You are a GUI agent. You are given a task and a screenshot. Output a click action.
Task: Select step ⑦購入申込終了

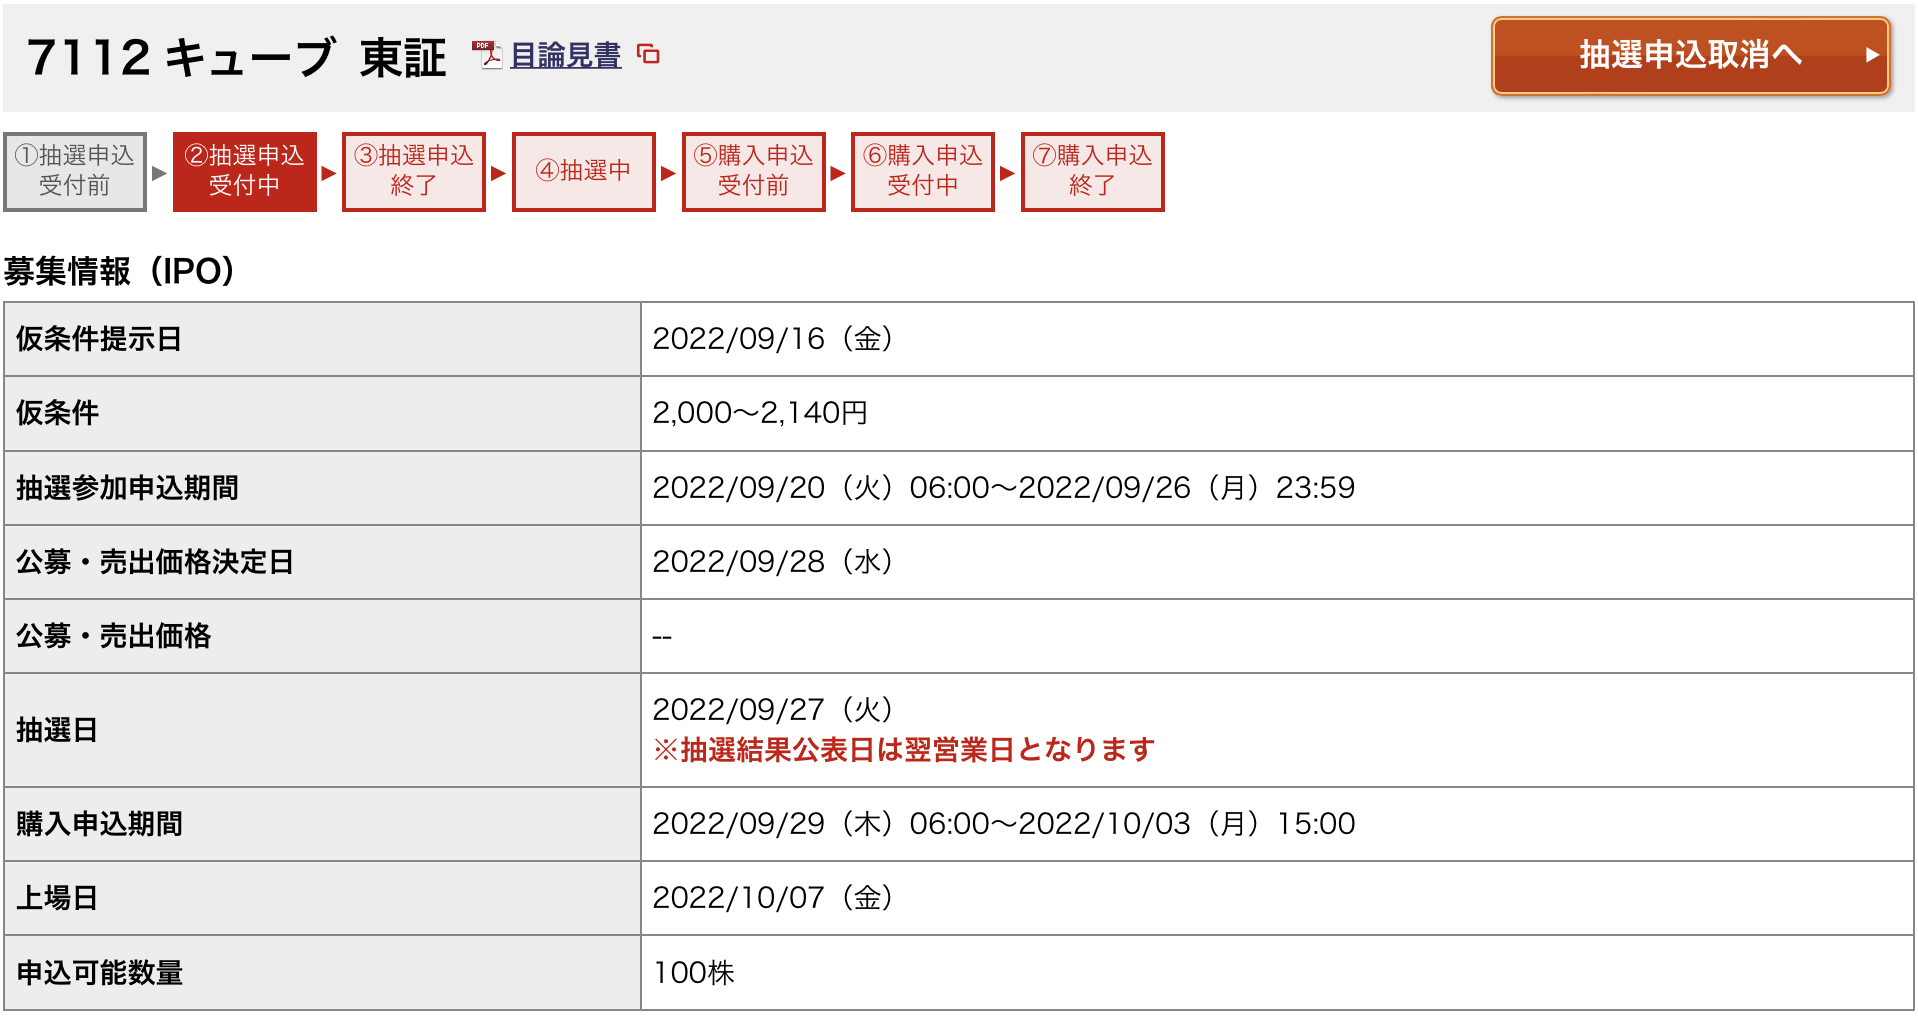[x=1093, y=172]
